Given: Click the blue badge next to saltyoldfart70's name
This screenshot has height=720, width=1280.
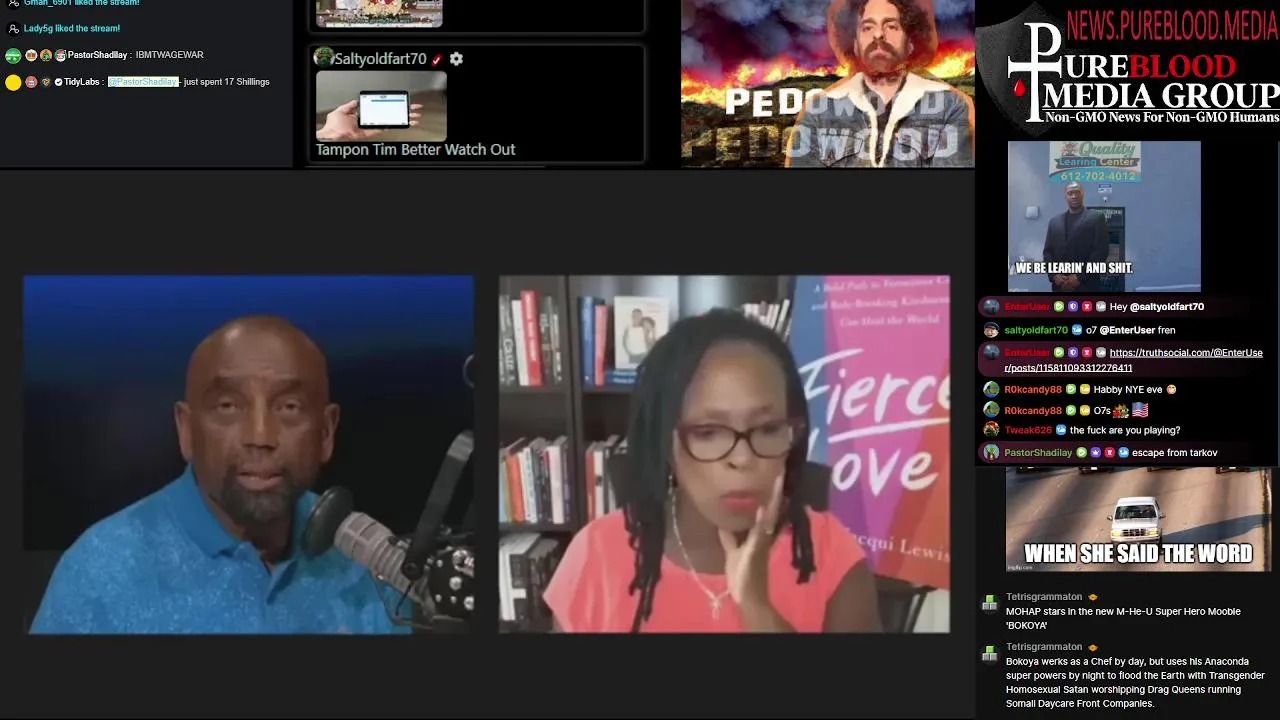Looking at the screenshot, I should pyautogui.click(x=1077, y=330).
